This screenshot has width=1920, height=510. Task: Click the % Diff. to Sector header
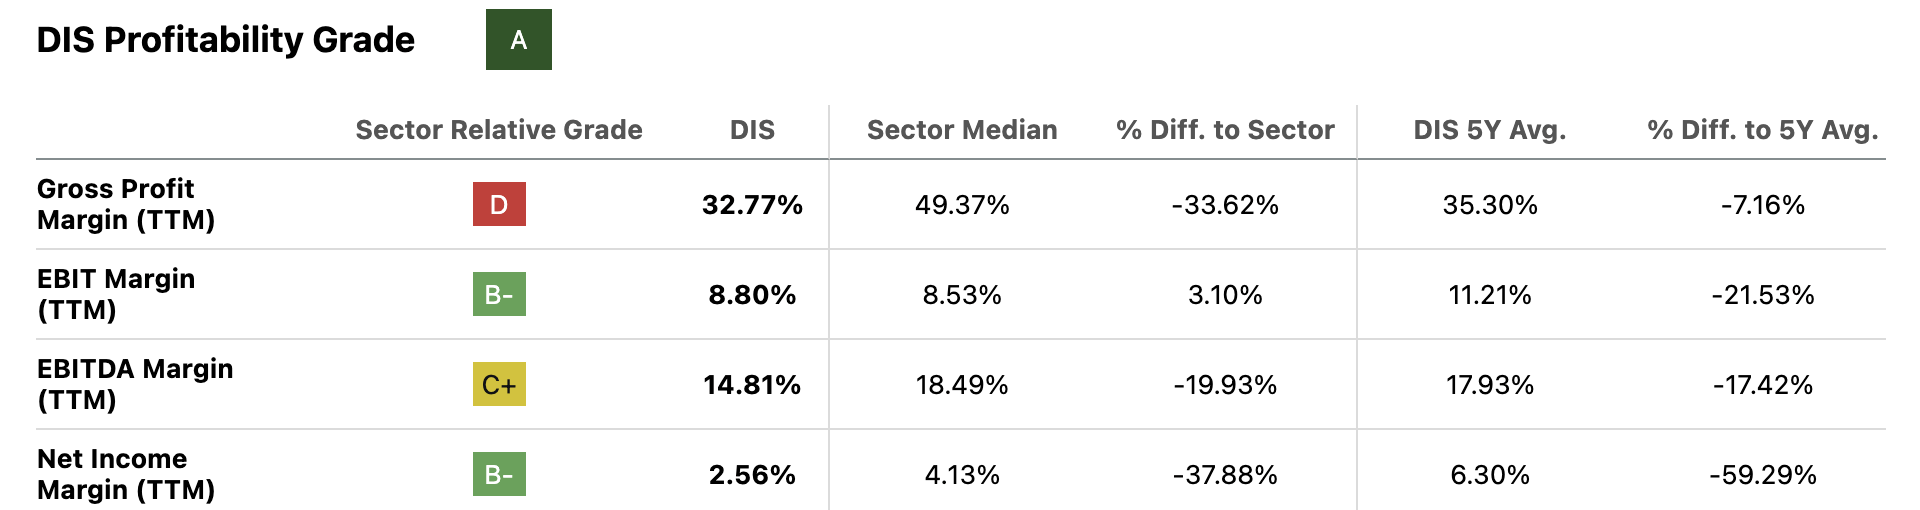[x=1225, y=130]
